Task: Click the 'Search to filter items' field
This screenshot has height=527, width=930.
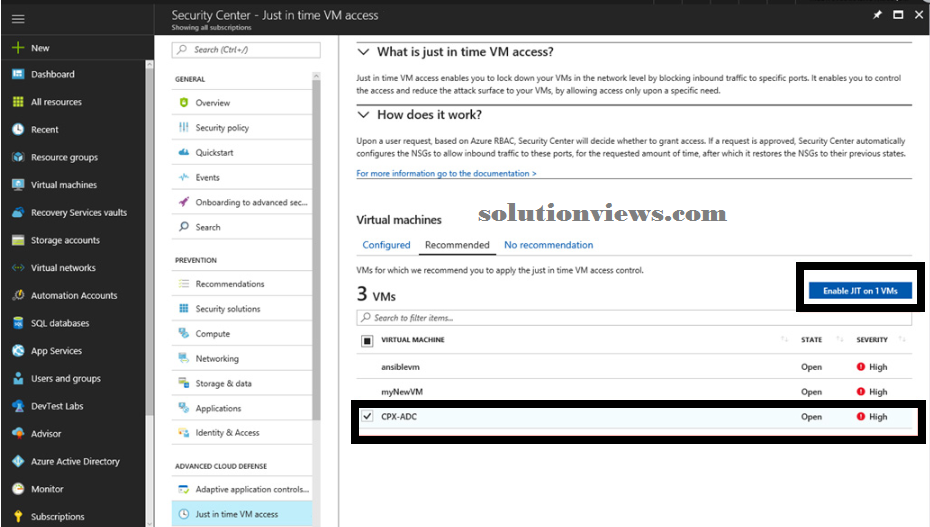Action: point(634,318)
